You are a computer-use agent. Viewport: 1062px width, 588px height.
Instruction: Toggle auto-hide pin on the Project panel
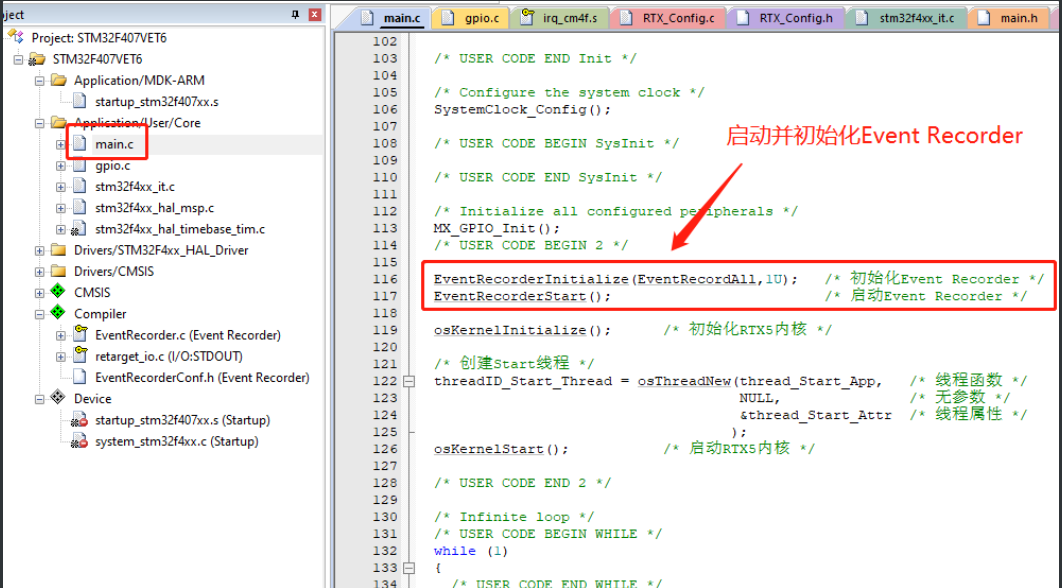point(297,13)
